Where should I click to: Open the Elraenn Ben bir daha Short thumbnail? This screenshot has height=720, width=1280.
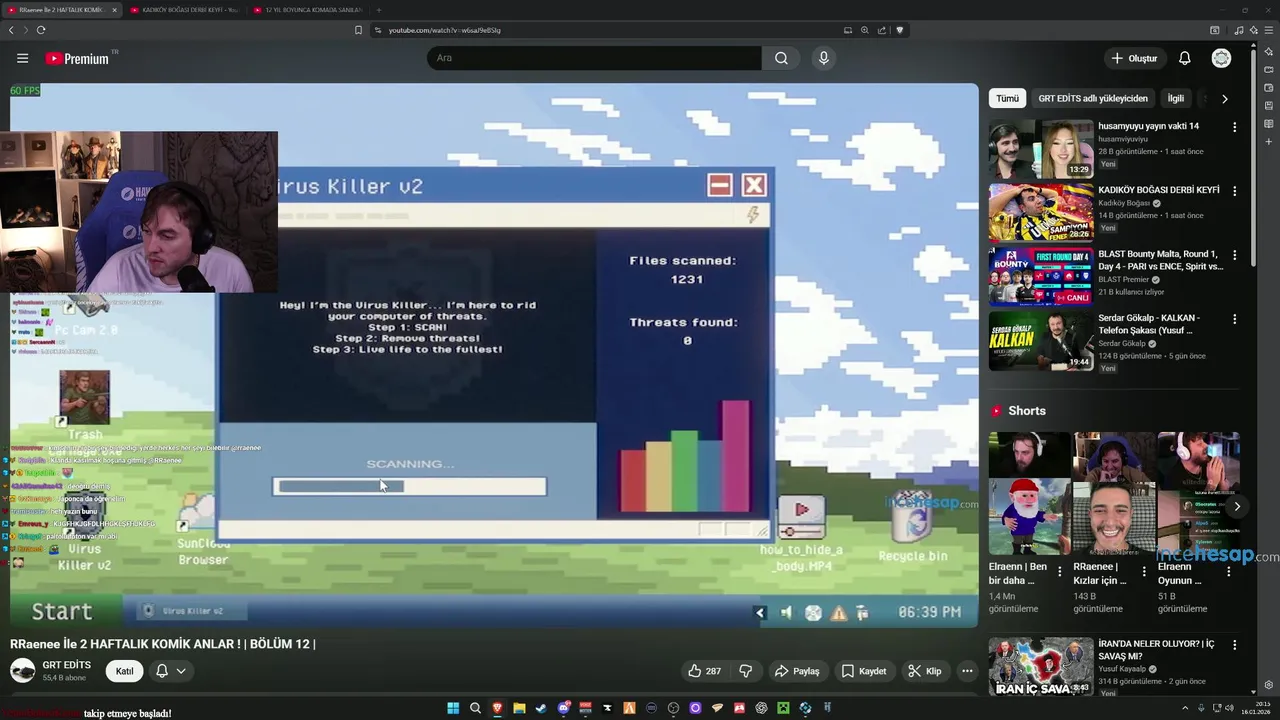pos(1028,493)
